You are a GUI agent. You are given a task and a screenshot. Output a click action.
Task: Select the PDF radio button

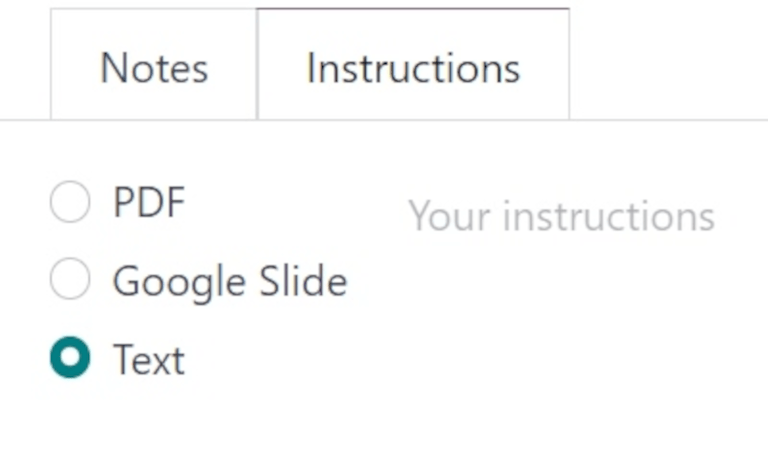[70, 203]
